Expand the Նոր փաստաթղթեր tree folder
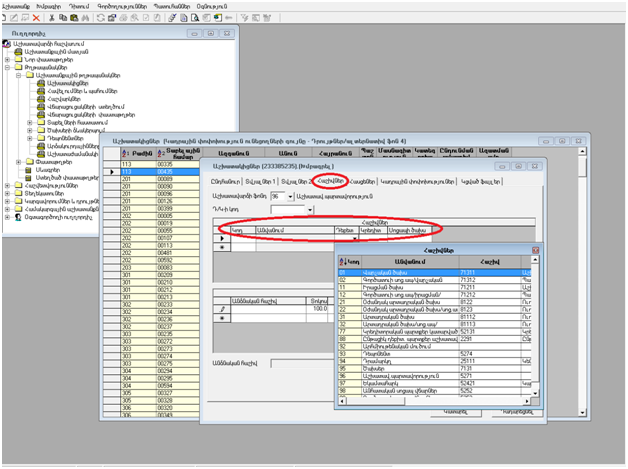Image resolution: width=628 pixels, height=469 pixels. (x=8, y=61)
